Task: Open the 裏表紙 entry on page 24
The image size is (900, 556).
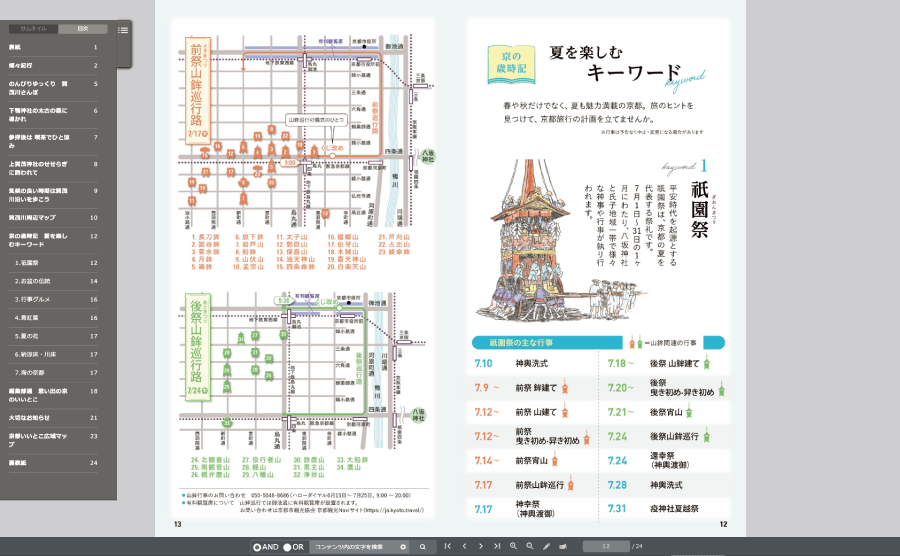Action: [53, 462]
